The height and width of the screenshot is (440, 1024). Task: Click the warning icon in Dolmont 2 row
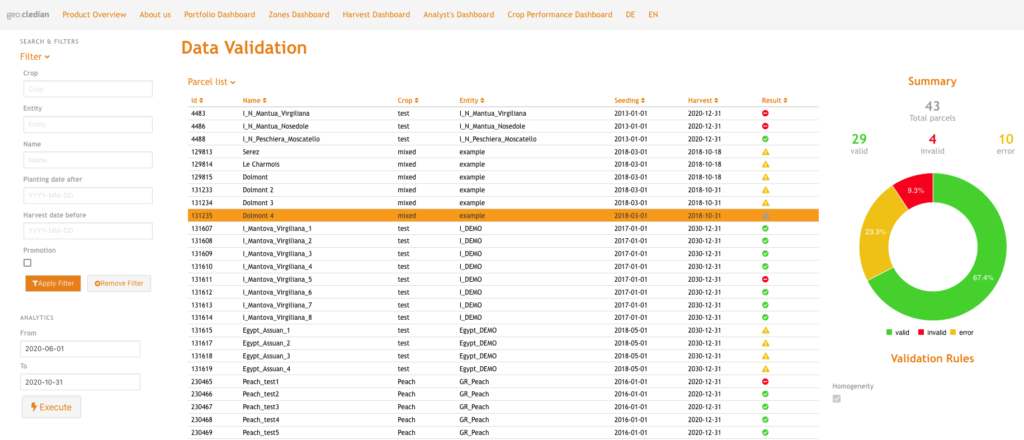pyautogui.click(x=765, y=190)
